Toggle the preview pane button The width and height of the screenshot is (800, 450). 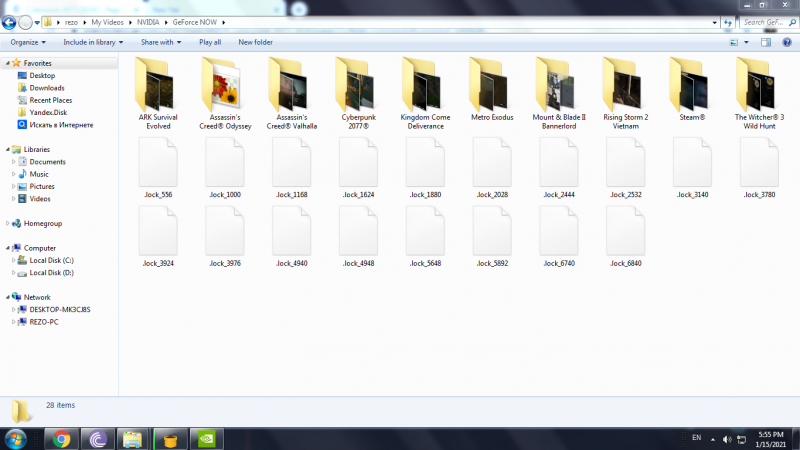pos(766,42)
